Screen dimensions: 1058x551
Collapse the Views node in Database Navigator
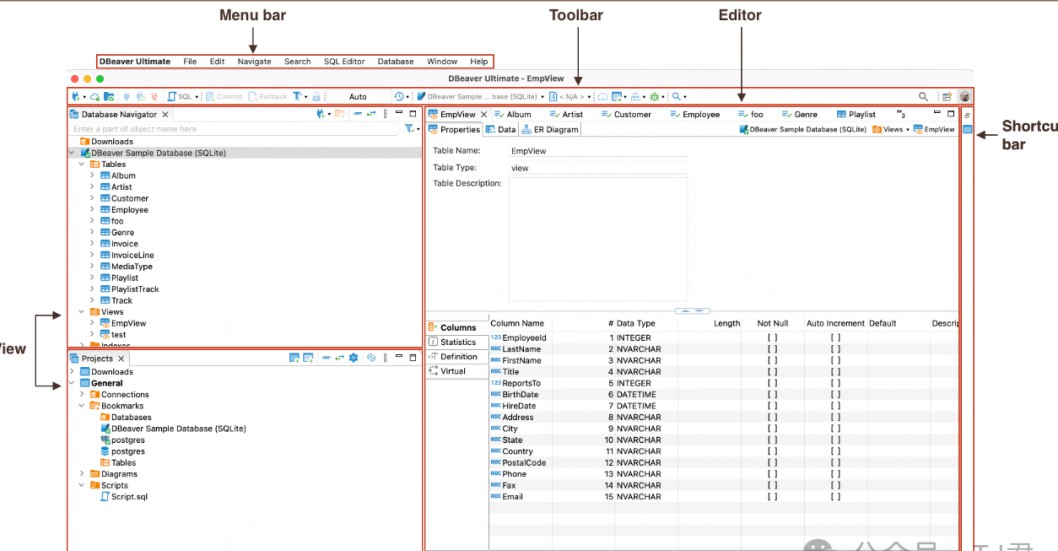82,312
